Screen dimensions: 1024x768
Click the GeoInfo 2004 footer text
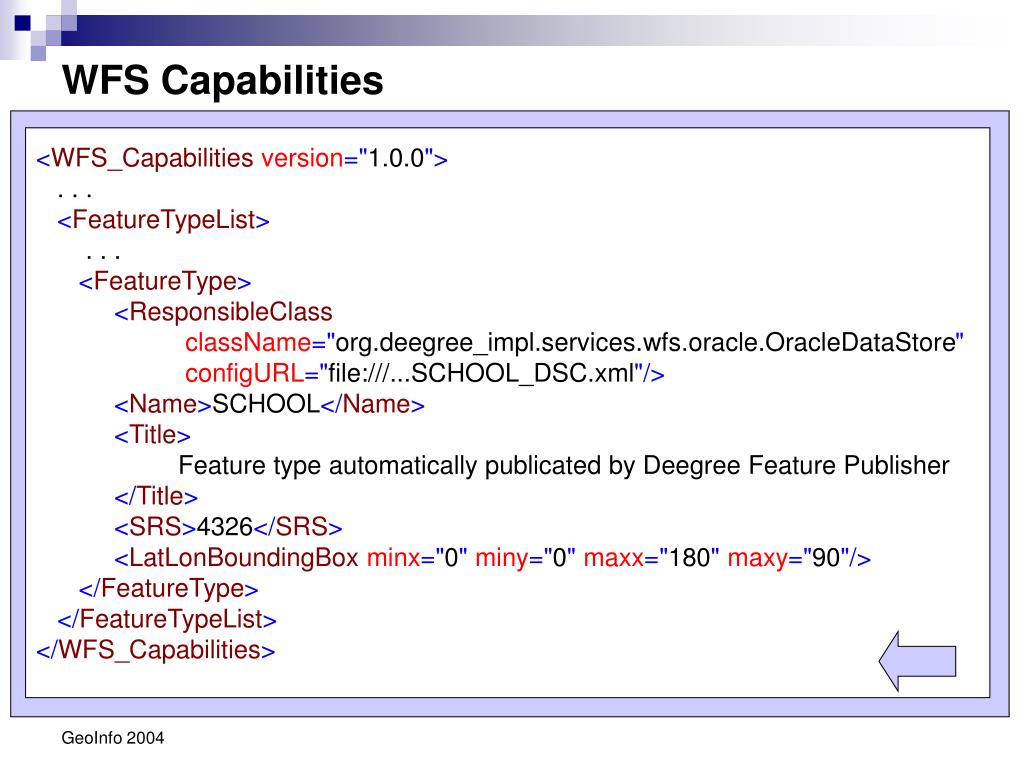tap(113, 738)
